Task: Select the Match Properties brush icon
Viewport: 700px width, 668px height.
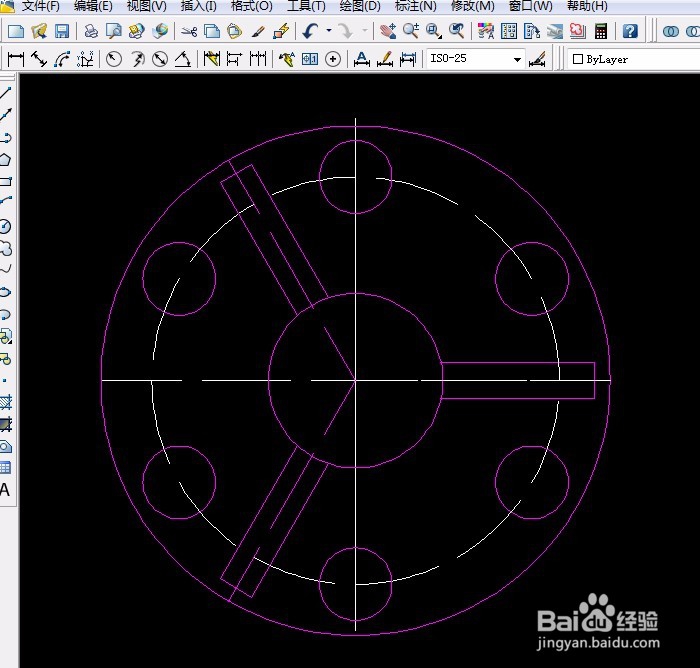Action: pyautogui.click(x=258, y=31)
